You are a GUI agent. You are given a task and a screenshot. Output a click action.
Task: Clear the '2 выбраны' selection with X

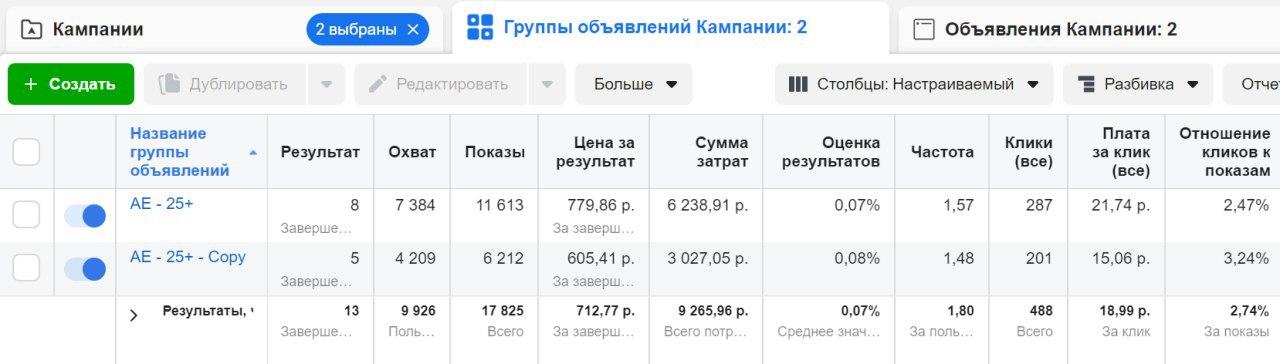point(413,29)
